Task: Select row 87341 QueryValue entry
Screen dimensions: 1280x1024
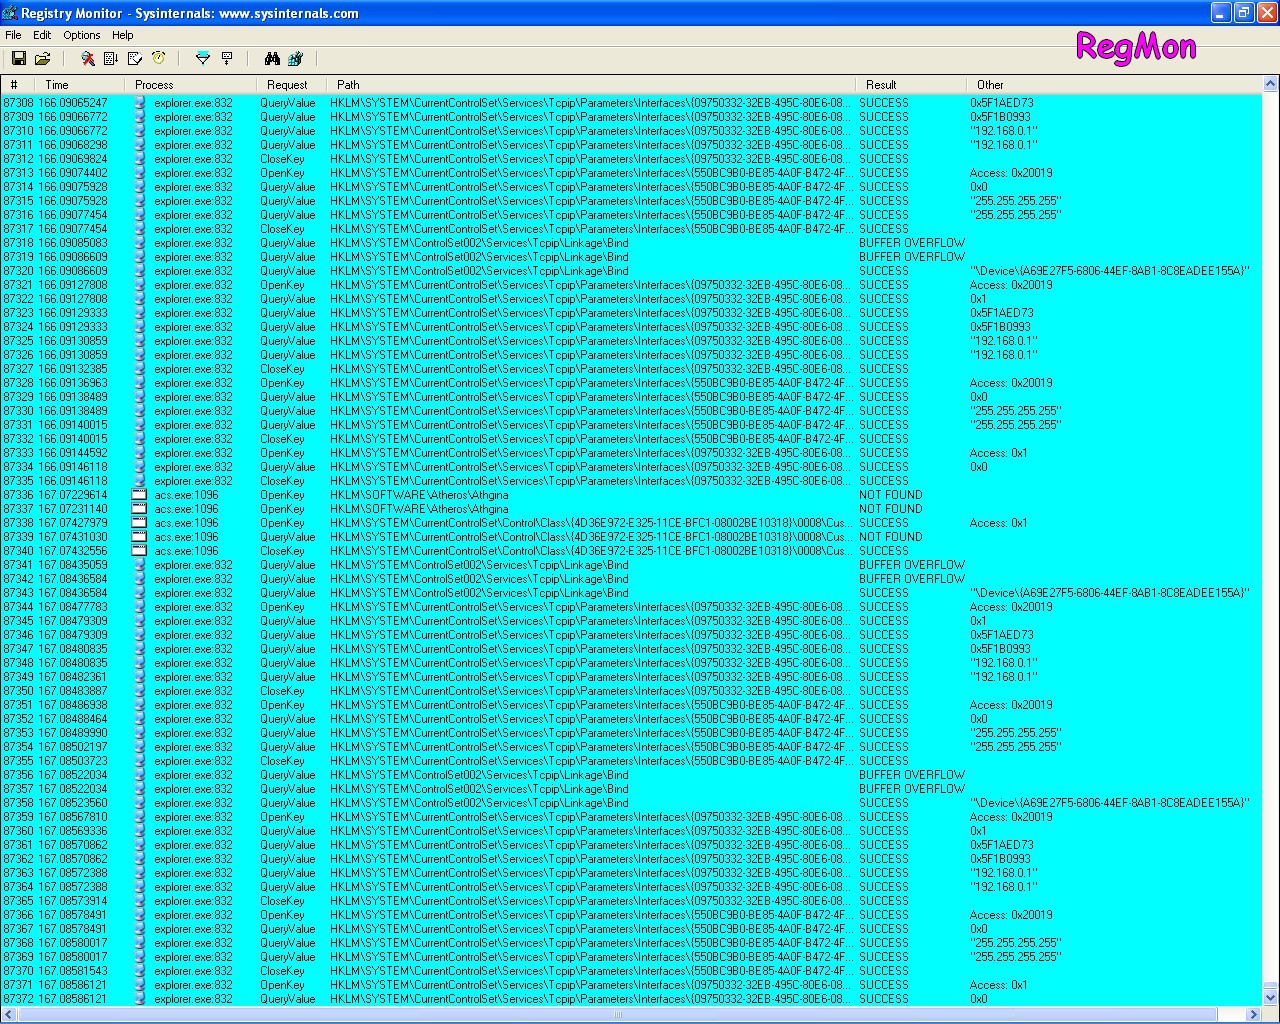Action: (x=631, y=565)
